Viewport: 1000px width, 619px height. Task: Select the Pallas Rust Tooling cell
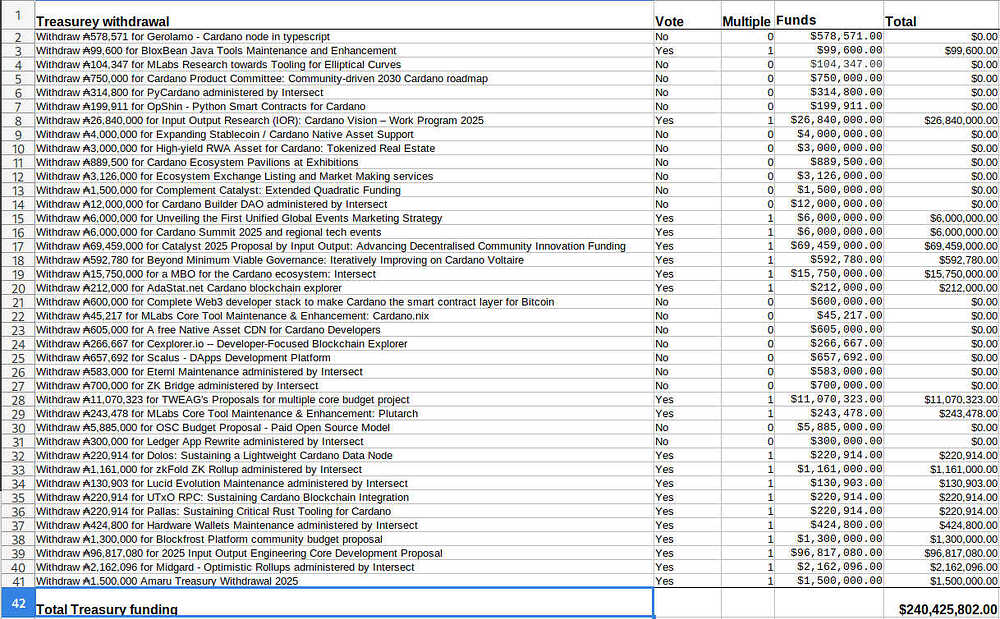[x=344, y=511]
